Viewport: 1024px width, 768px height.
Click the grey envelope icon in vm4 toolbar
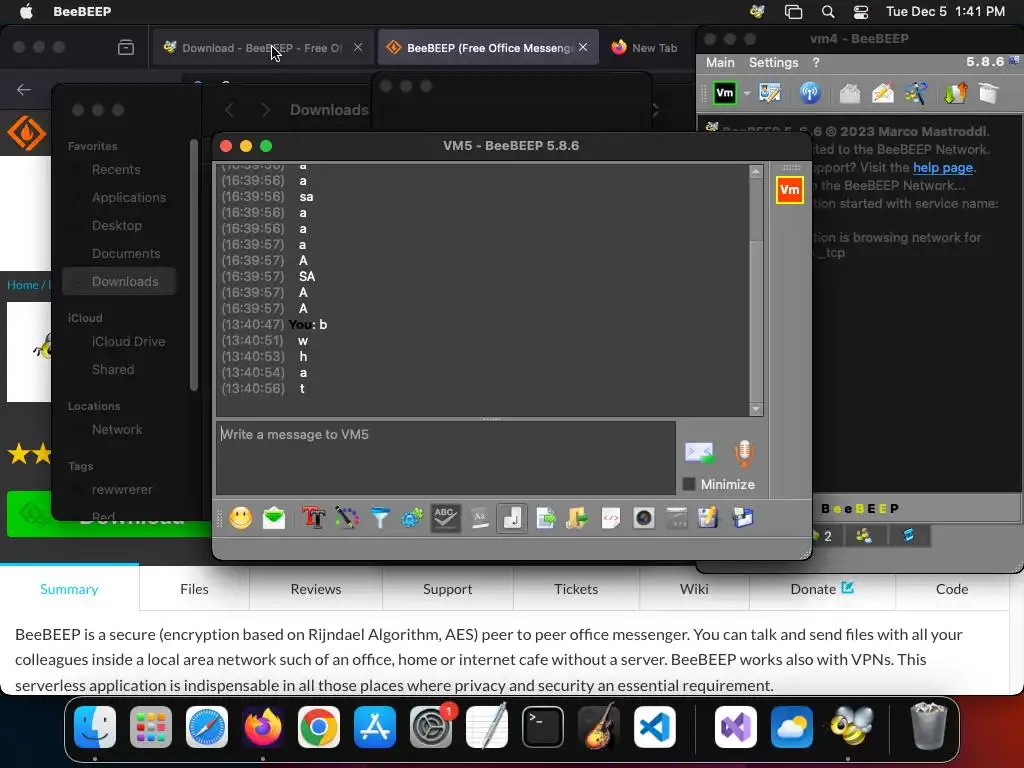coord(850,93)
